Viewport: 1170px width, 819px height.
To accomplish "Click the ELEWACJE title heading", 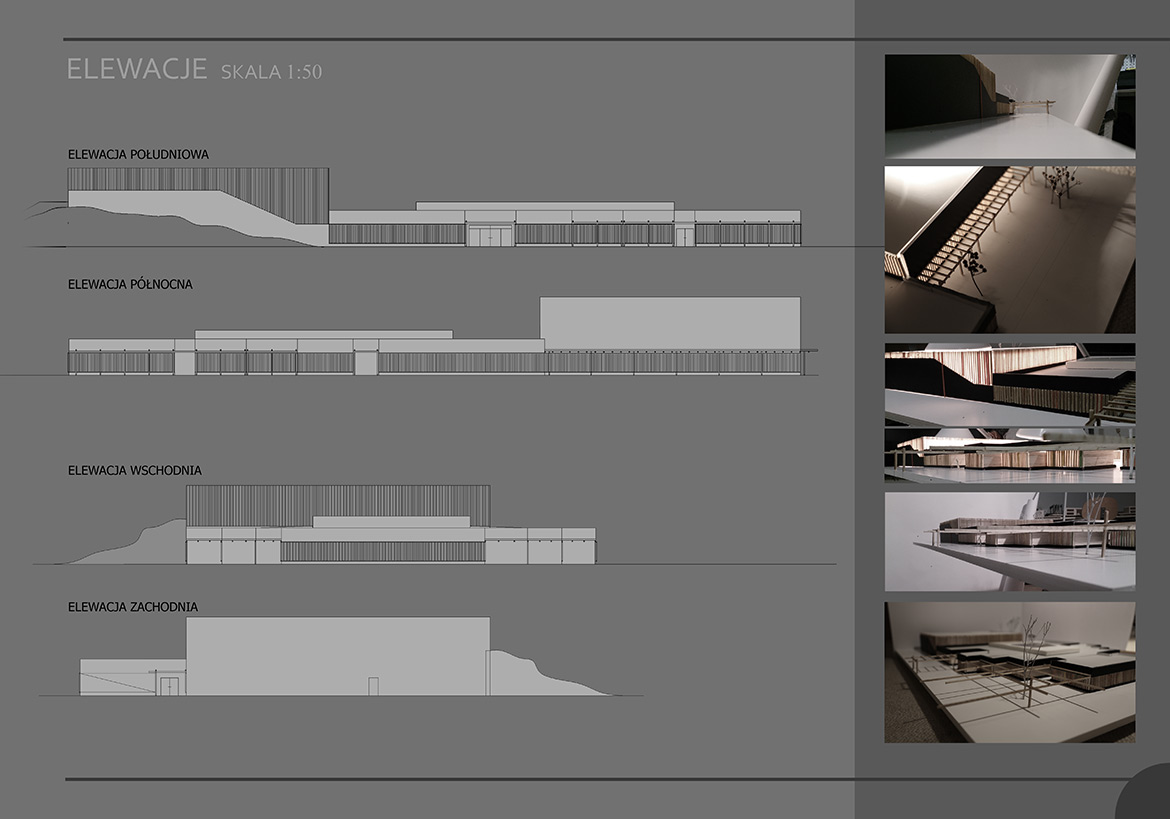I will click(x=137, y=69).
